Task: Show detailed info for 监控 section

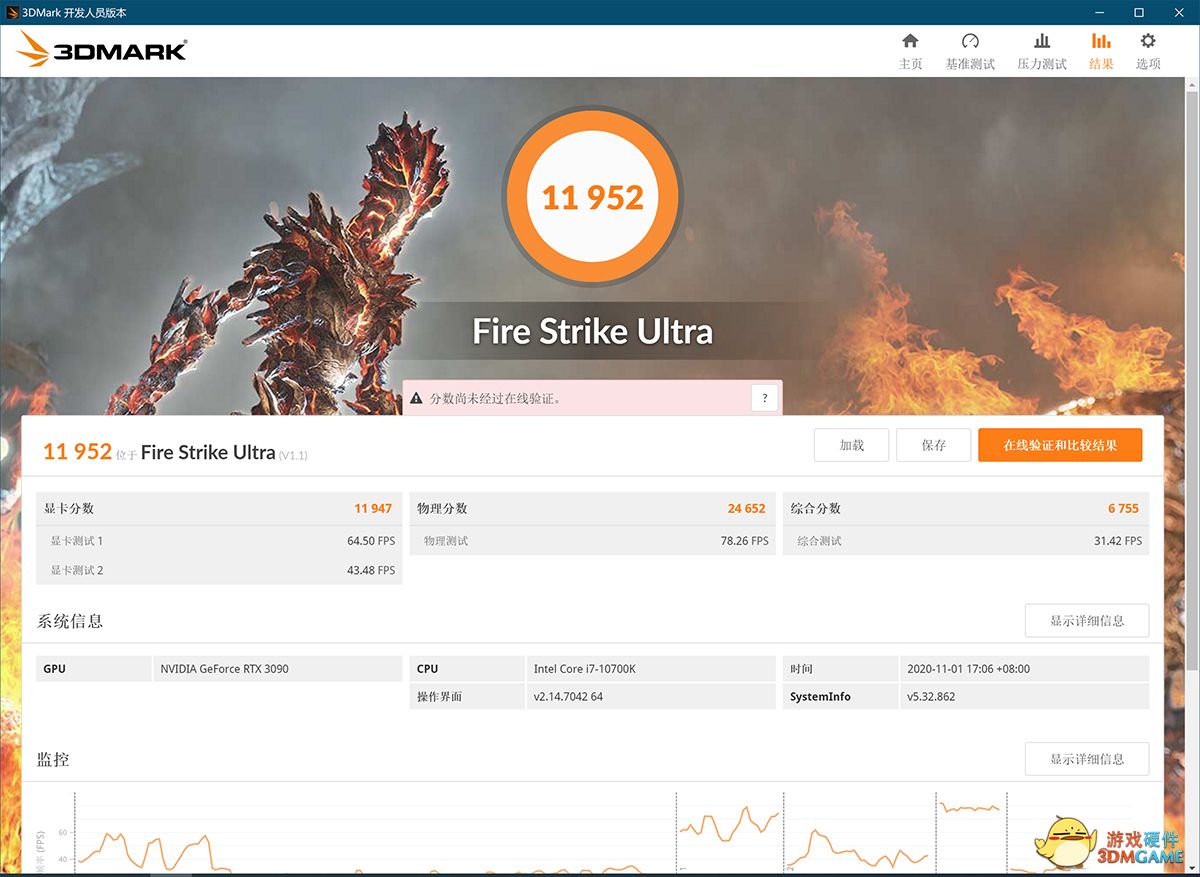Action: 1087,759
